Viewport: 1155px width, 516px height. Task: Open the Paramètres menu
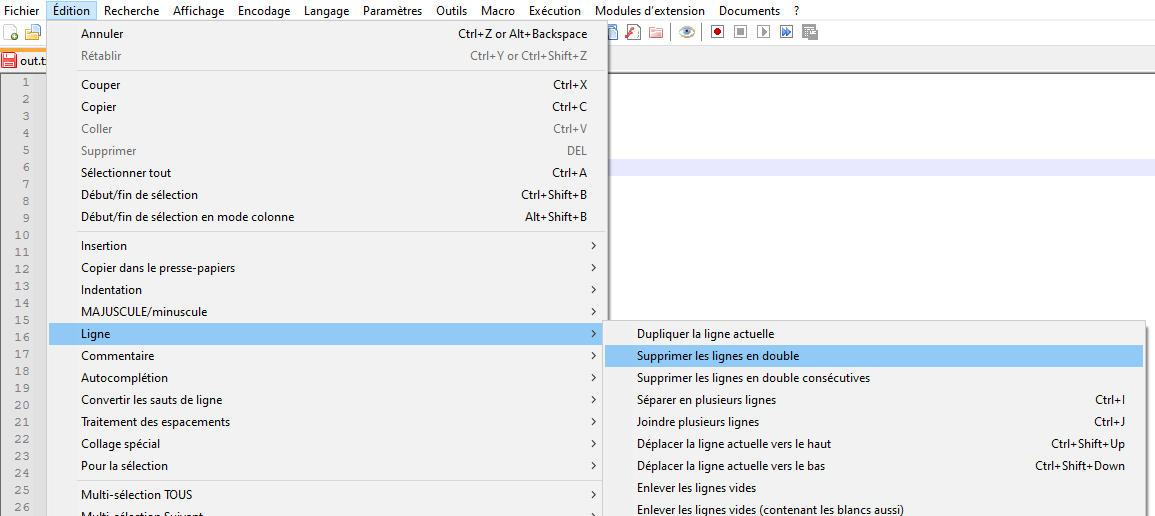pos(393,11)
